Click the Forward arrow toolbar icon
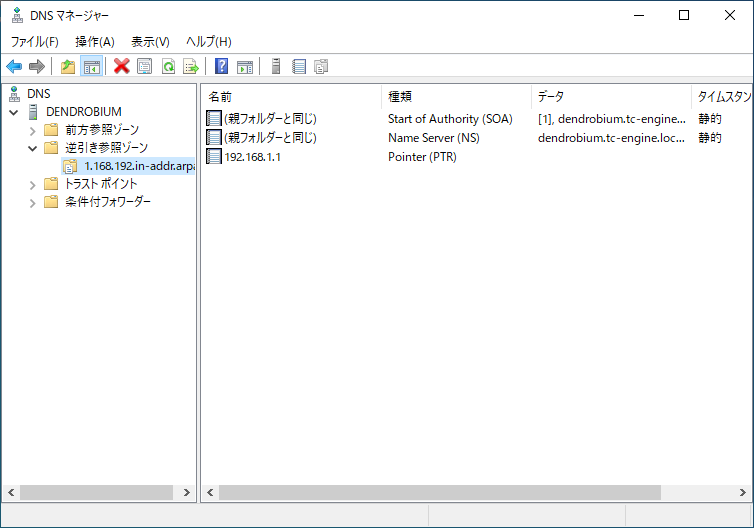Image resolution: width=754 pixels, height=528 pixels. click(x=37, y=66)
